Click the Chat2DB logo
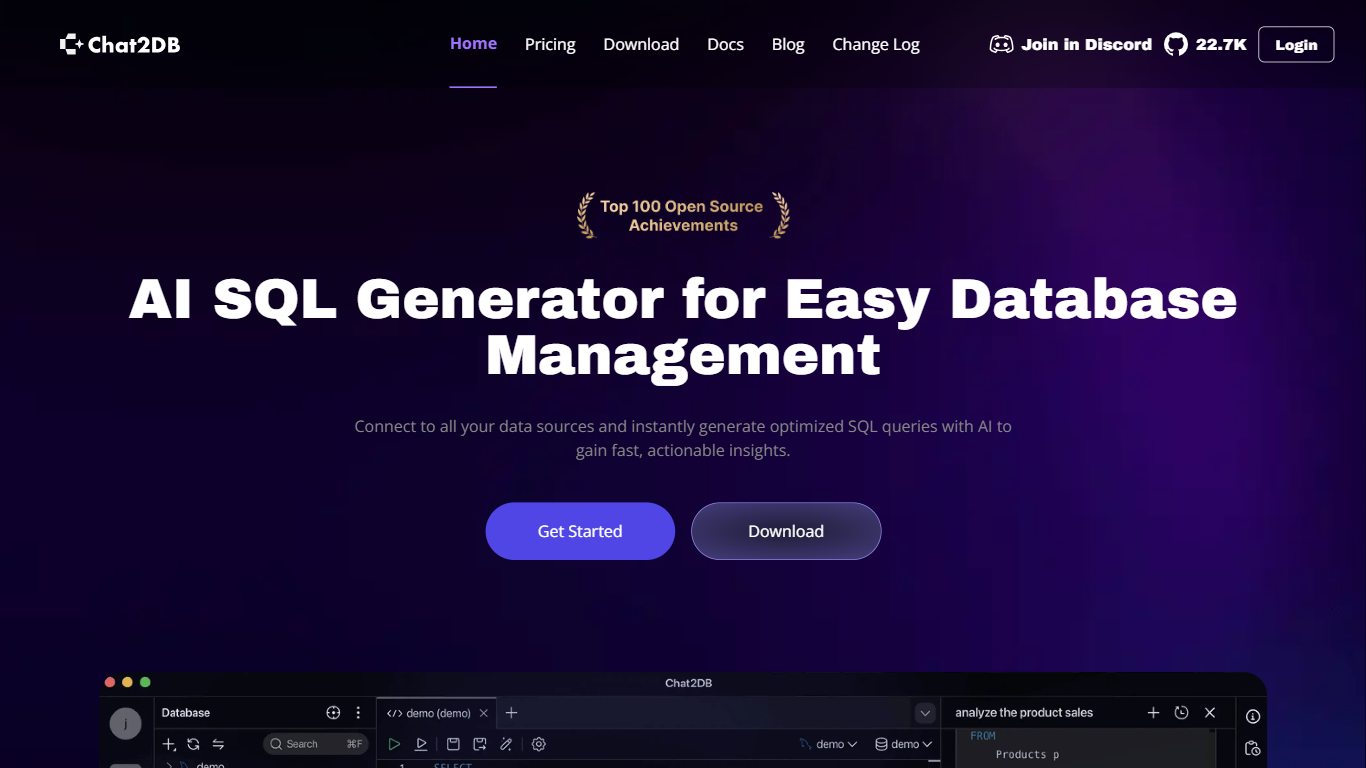The height and width of the screenshot is (768, 1366). coord(120,44)
